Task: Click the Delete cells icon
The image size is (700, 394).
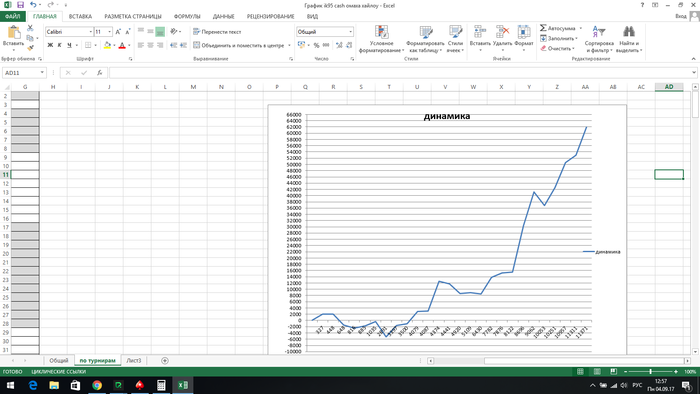Action: (502, 32)
